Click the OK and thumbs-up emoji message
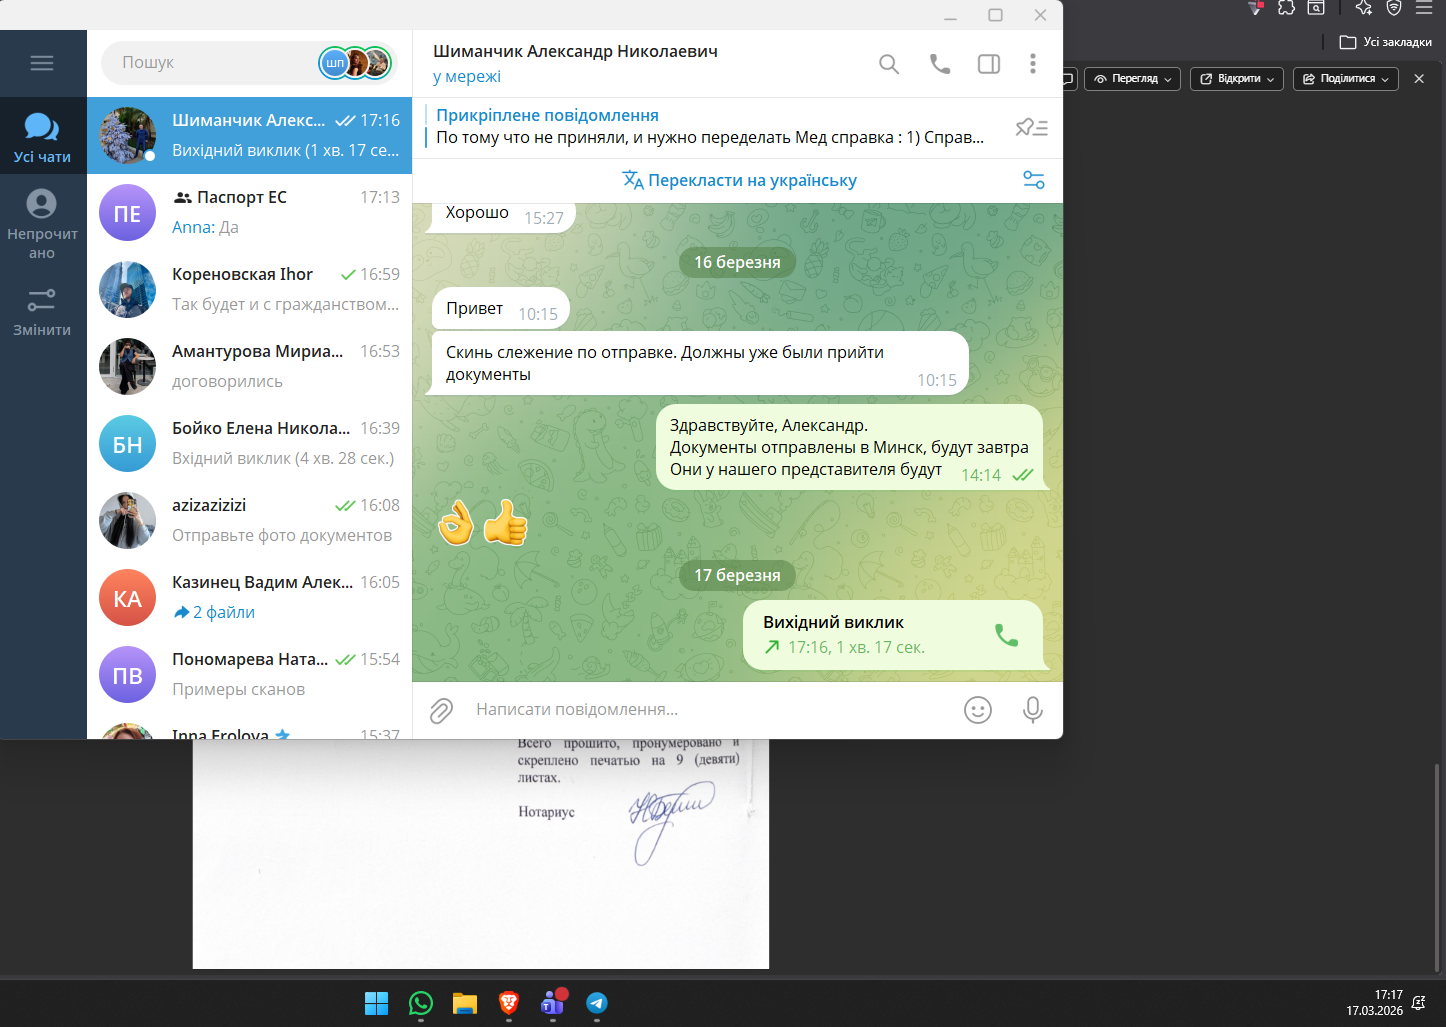The height and width of the screenshot is (1027, 1446). [x=483, y=522]
